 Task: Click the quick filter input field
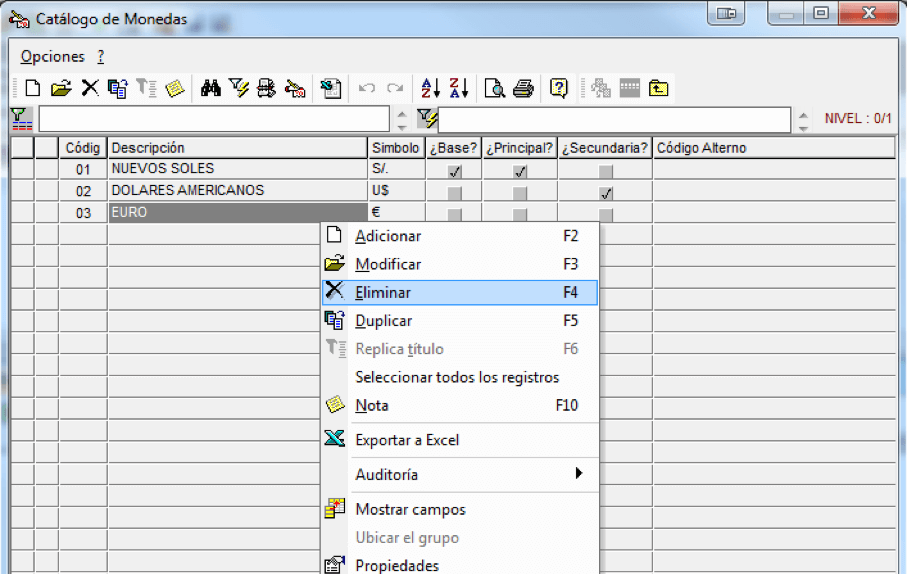[614, 120]
